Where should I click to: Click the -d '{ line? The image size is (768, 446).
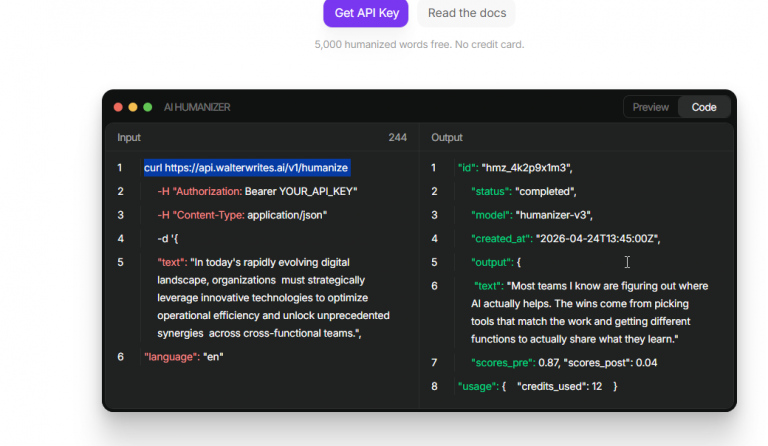tap(168, 239)
